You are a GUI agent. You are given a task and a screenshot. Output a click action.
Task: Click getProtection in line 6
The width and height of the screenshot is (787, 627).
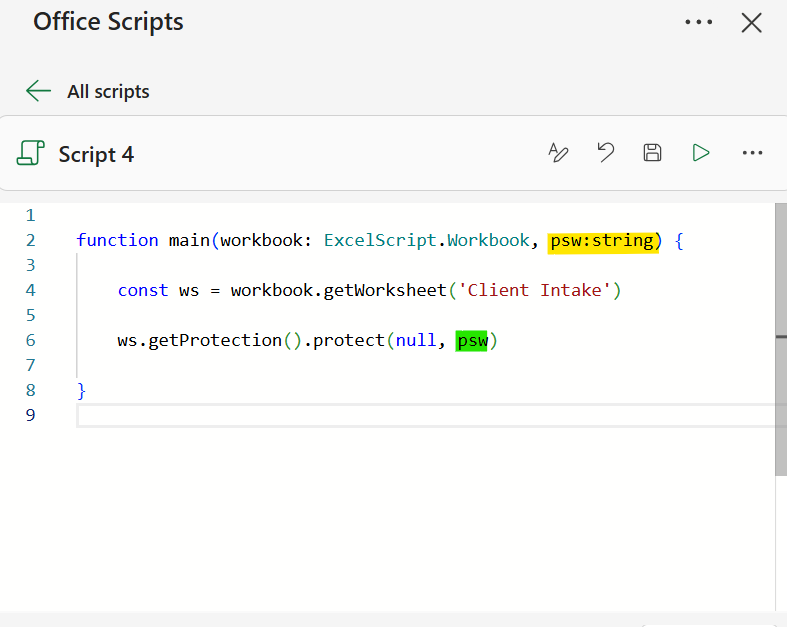pos(215,340)
